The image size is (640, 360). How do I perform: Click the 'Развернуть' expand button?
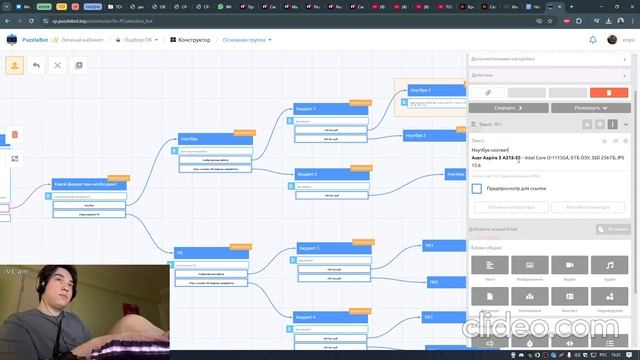[591, 108]
